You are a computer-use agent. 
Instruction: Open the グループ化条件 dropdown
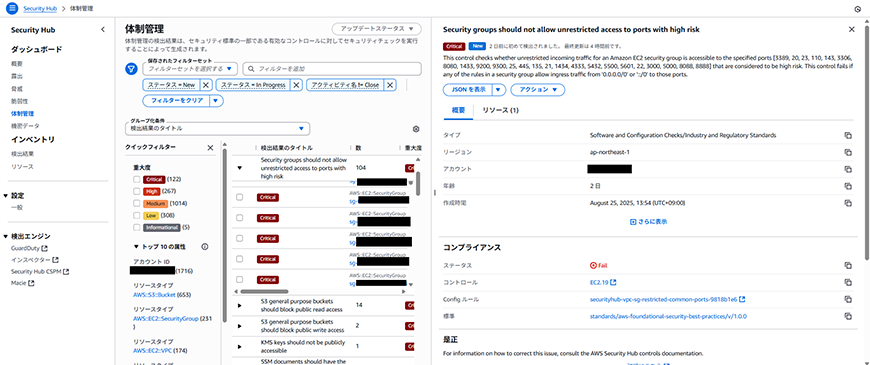coord(218,128)
